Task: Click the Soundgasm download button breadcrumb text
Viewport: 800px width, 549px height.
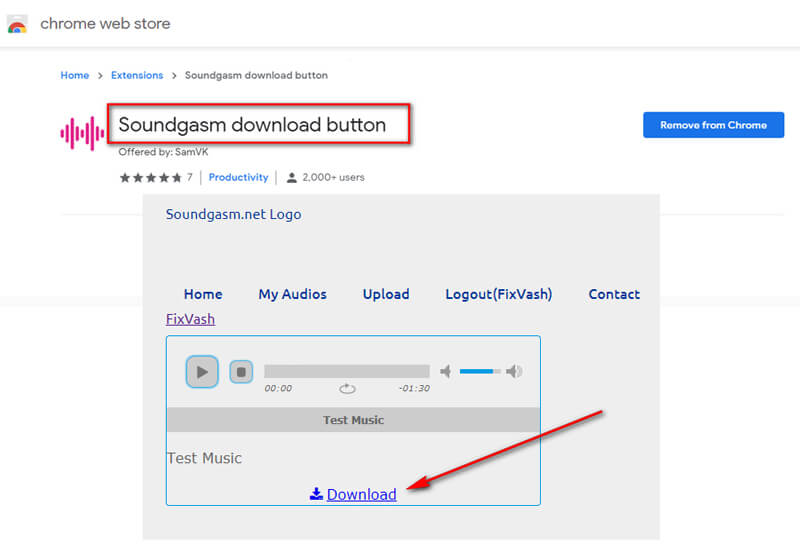Action: [x=256, y=76]
